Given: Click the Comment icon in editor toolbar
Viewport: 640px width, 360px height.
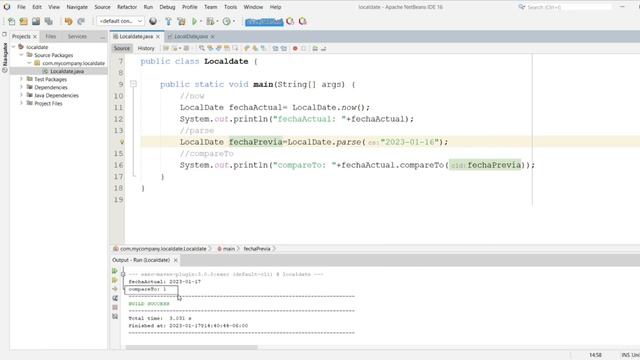Looking at the screenshot, I should 315,48.
